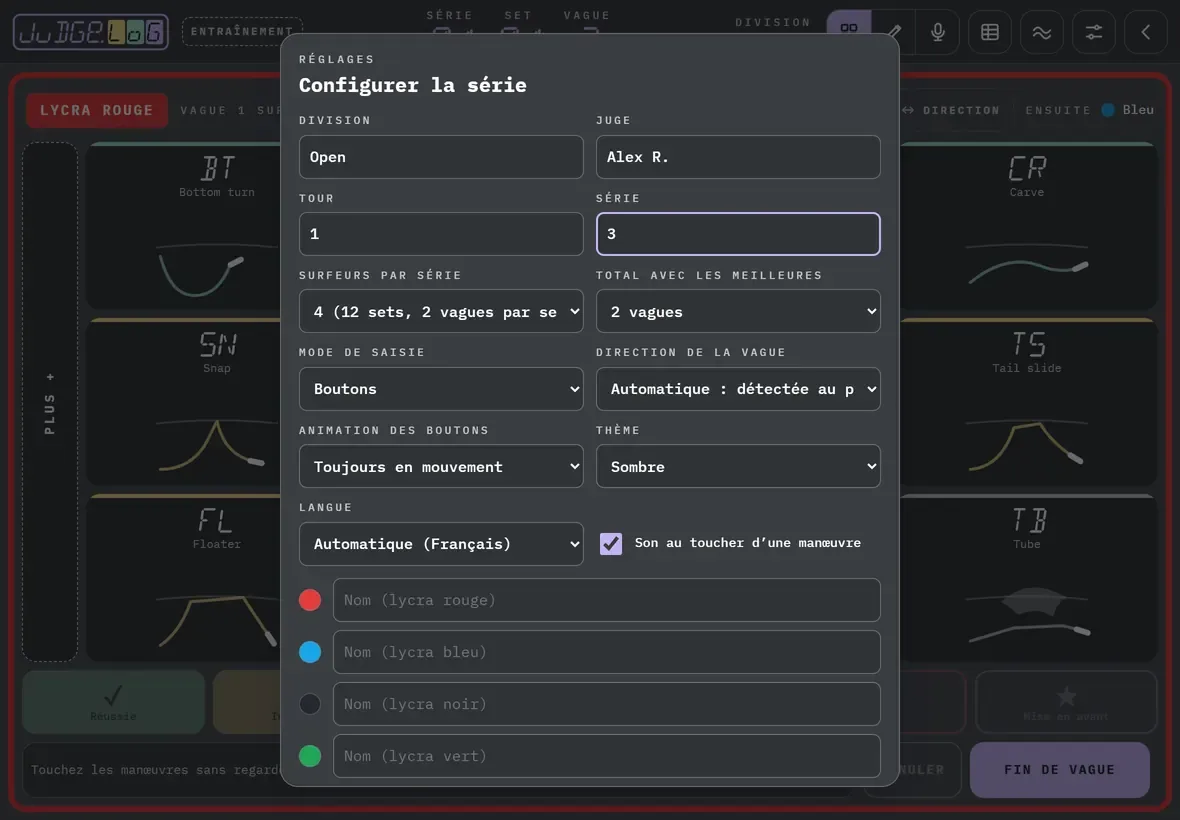Tap the Tail slide maneuver card
This screenshot has height=820, width=1180.
pos(1028,402)
